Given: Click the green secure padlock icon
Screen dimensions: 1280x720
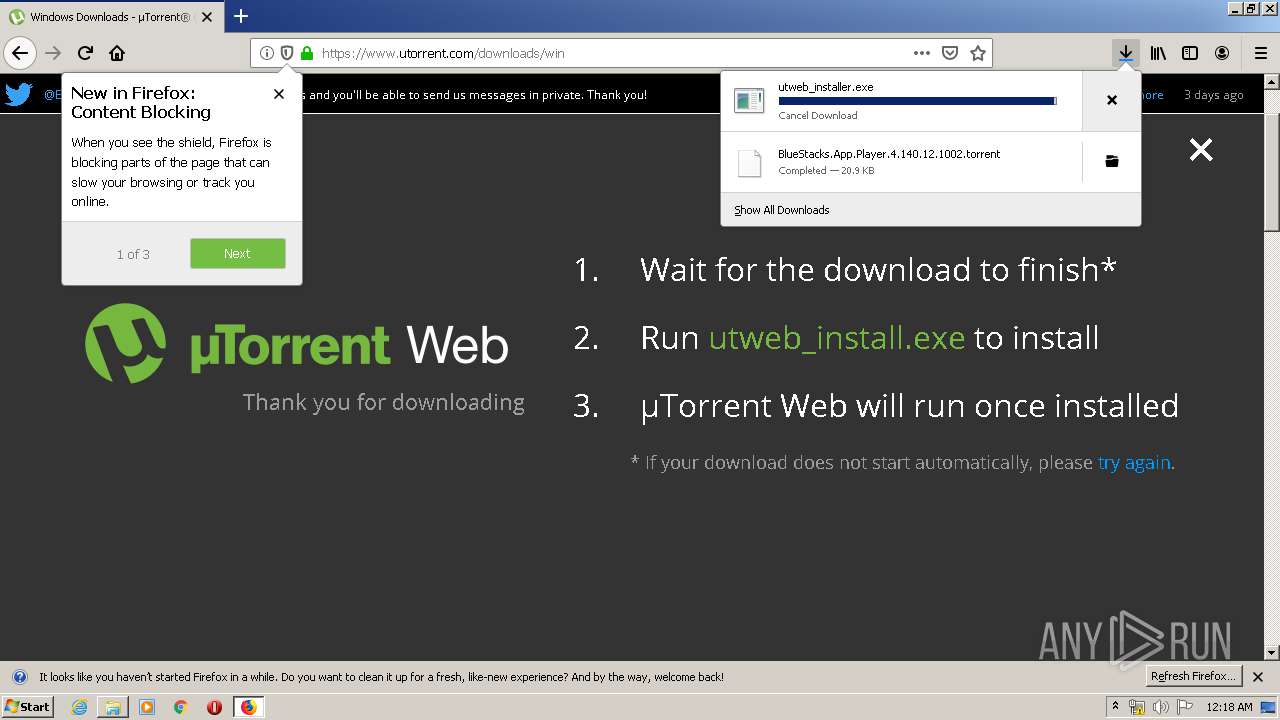Looking at the screenshot, I should [307, 53].
